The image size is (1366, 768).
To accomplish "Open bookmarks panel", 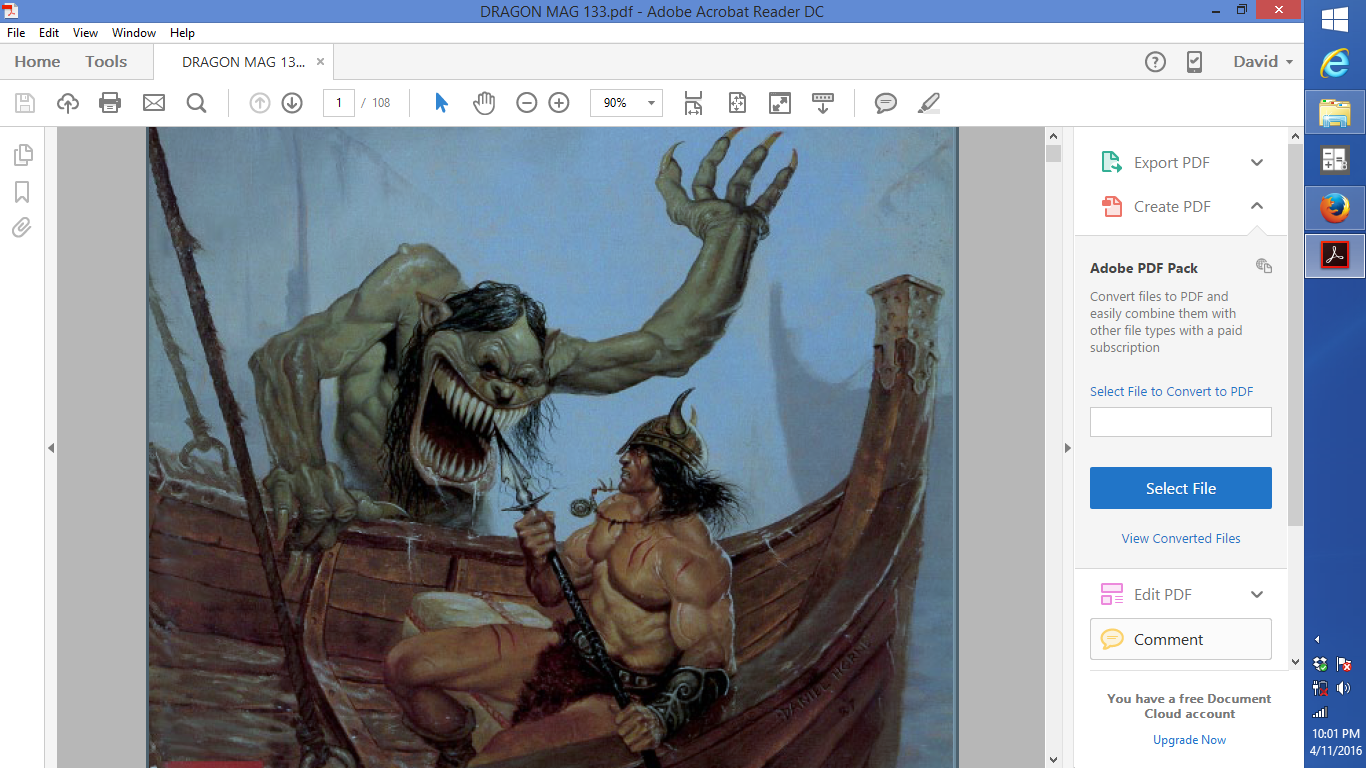I will pos(22,192).
